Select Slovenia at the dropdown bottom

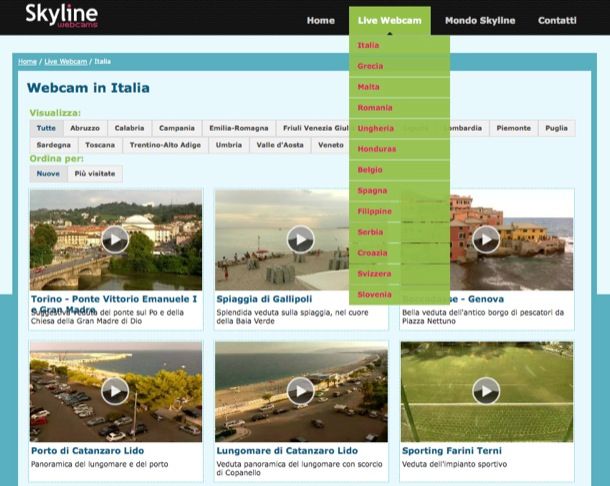click(x=400, y=295)
